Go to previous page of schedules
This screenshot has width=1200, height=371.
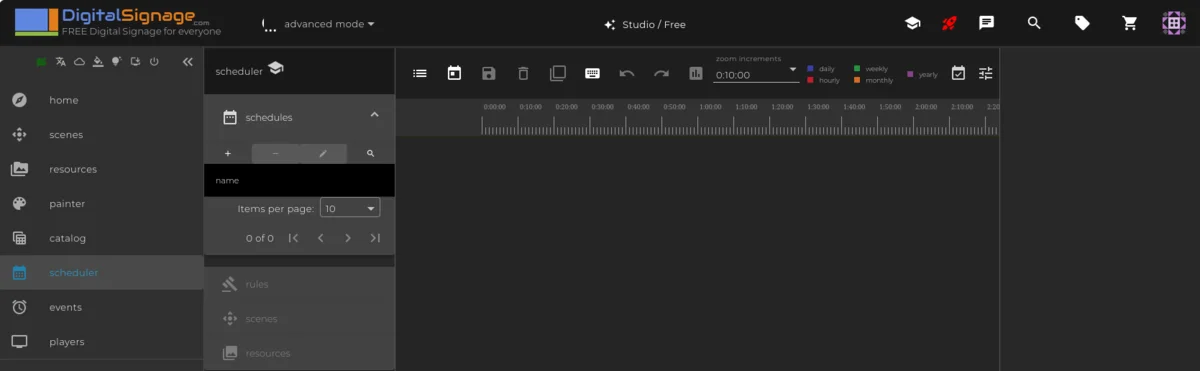tap(320, 238)
